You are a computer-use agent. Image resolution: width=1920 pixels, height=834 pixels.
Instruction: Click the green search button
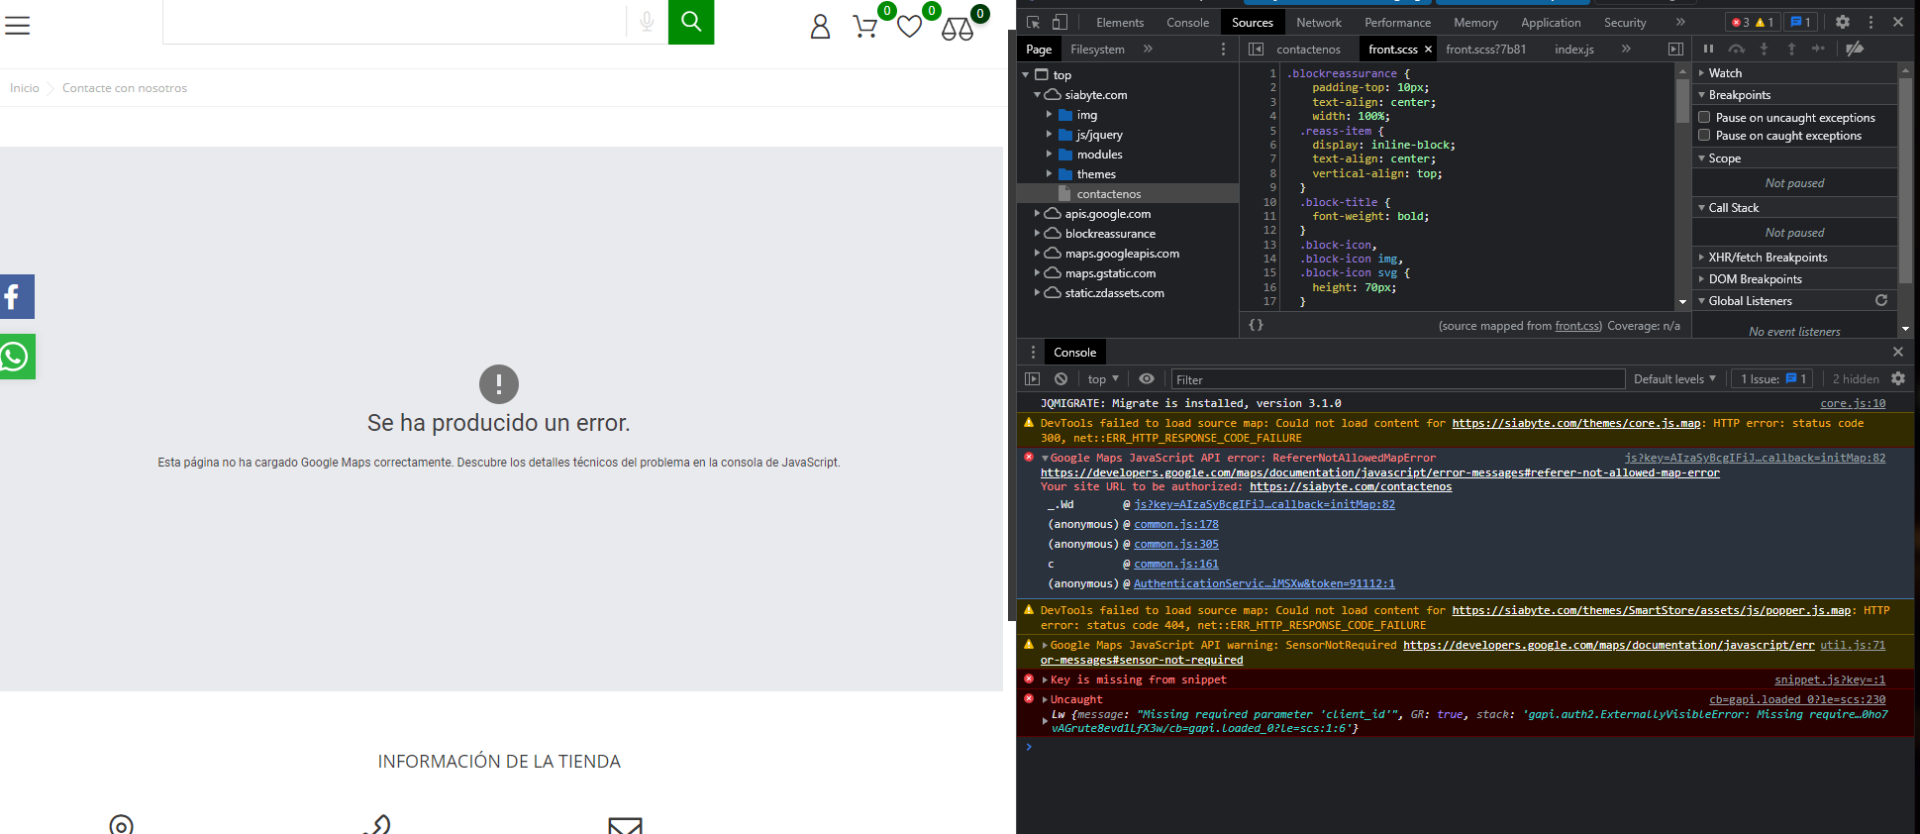(x=691, y=22)
